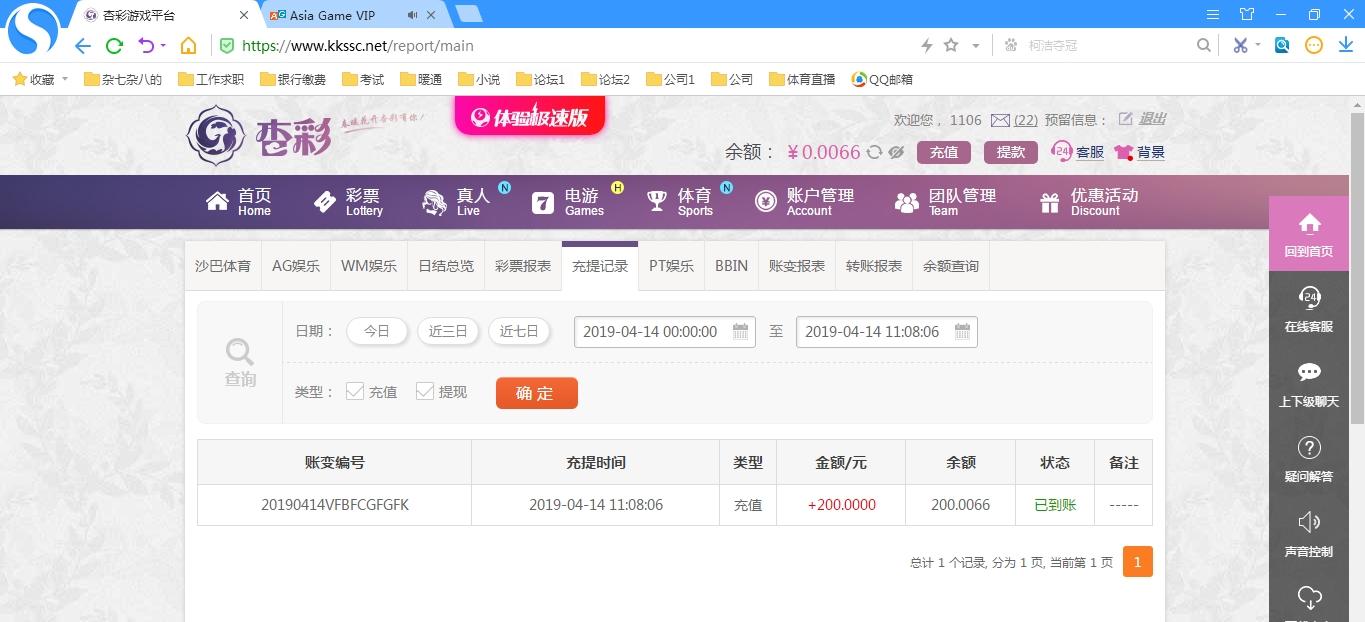Expand the favorites star dropdown arrow
Screen dimensions: 1365x622
coord(975,46)
